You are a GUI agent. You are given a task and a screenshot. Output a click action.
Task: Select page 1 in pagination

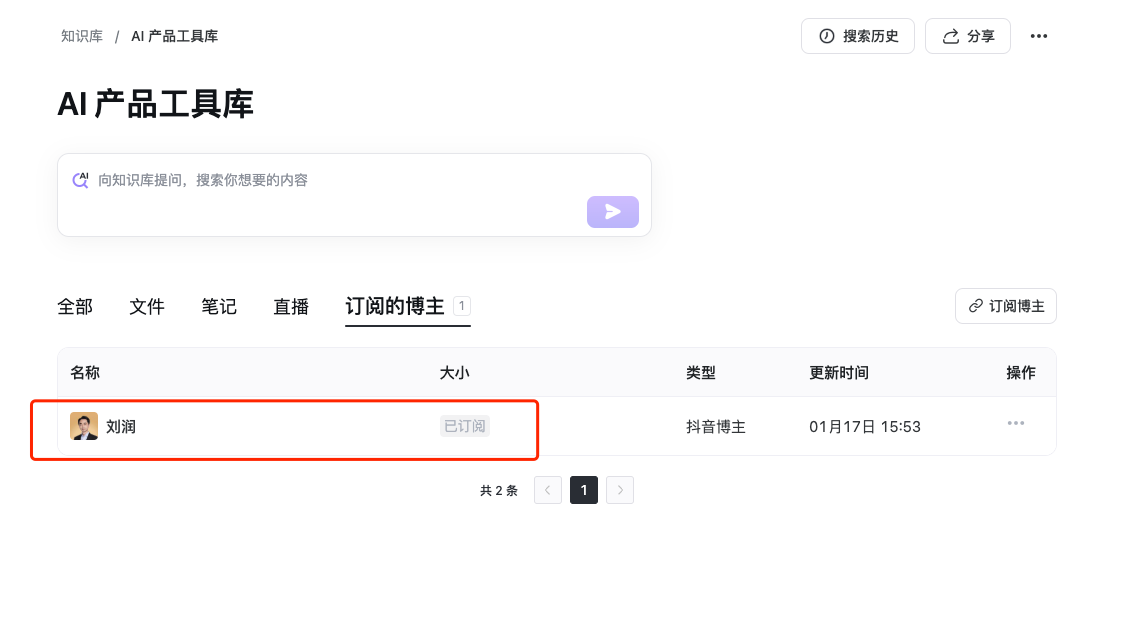click(x=584, y=490)
